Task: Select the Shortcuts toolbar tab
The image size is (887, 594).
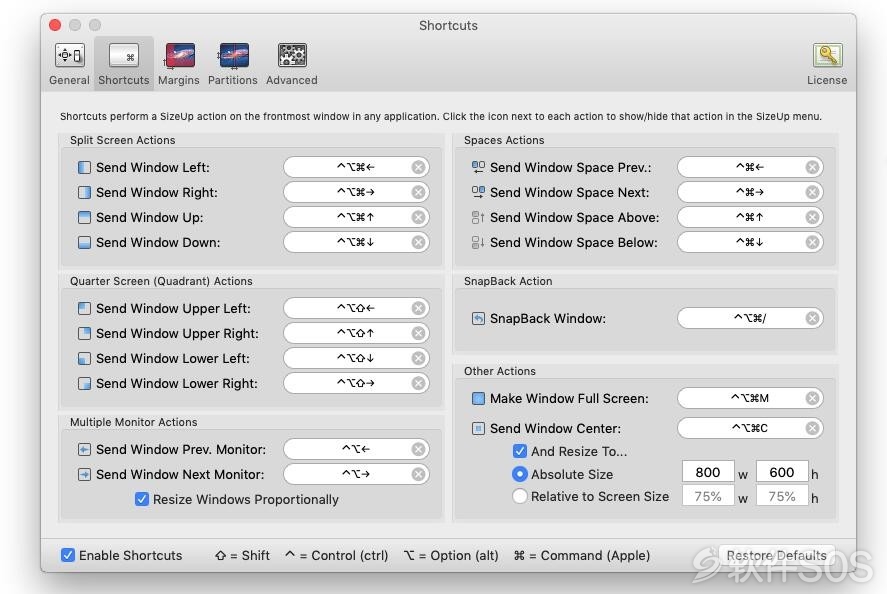Action: pos(124,64)
